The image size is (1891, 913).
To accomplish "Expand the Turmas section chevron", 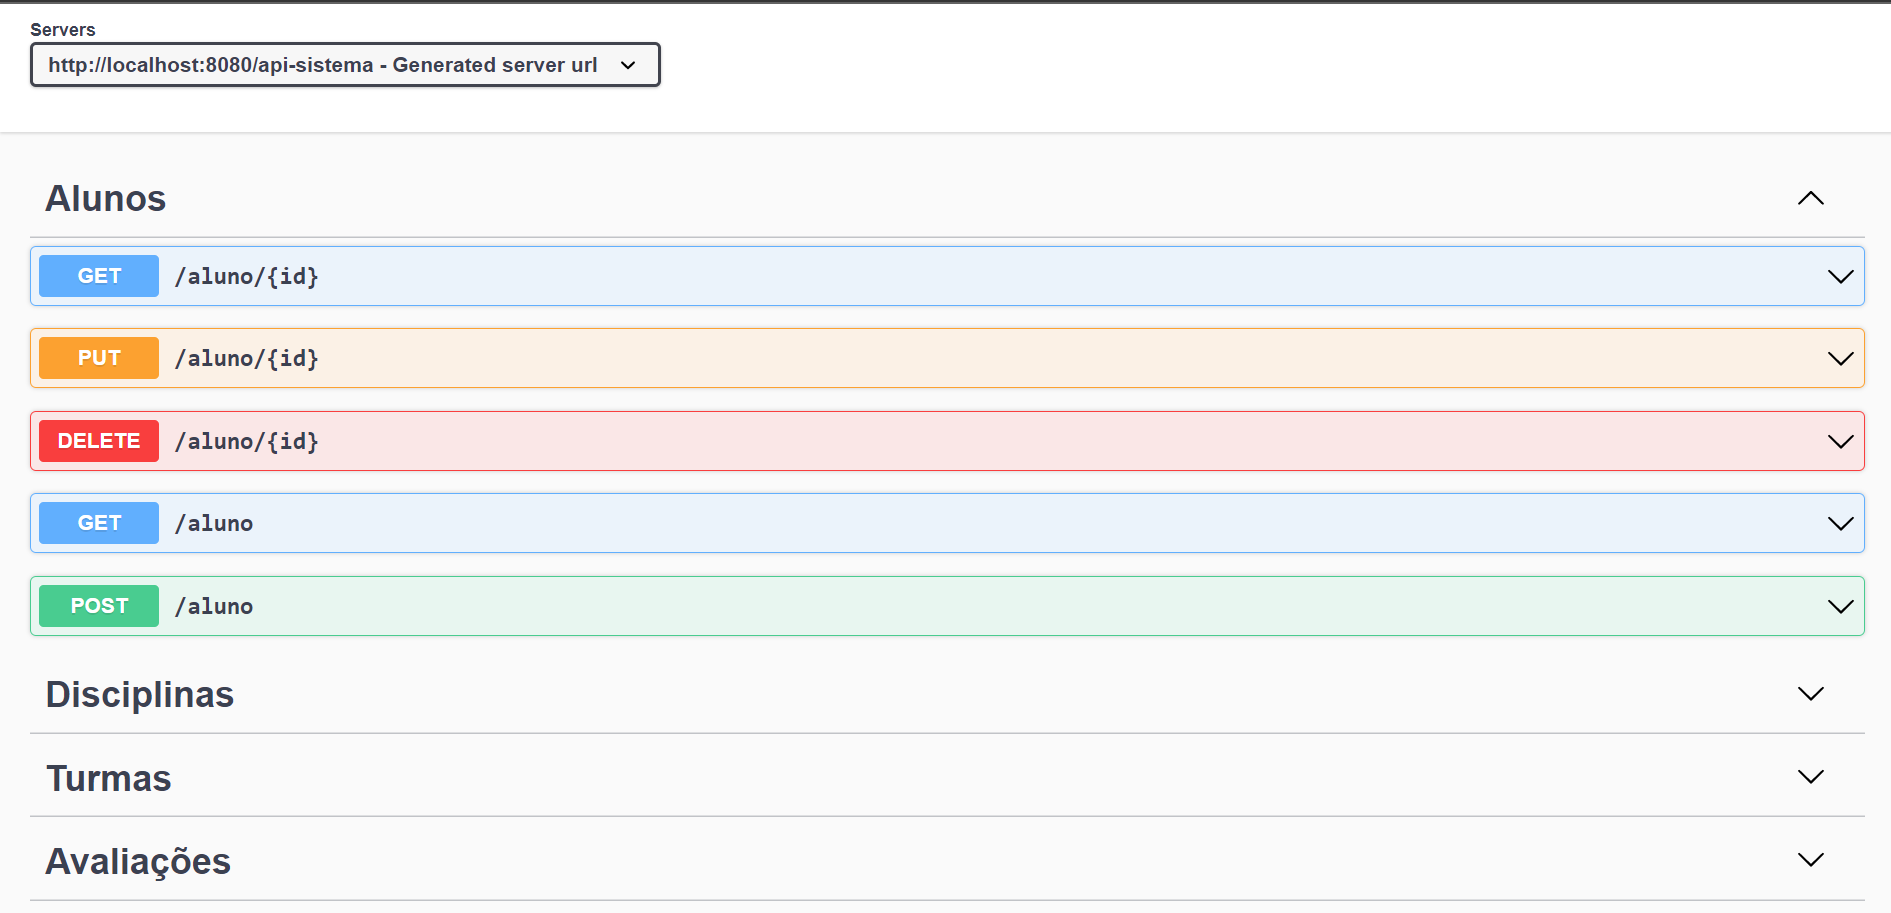I will (x=1810, y=776).
